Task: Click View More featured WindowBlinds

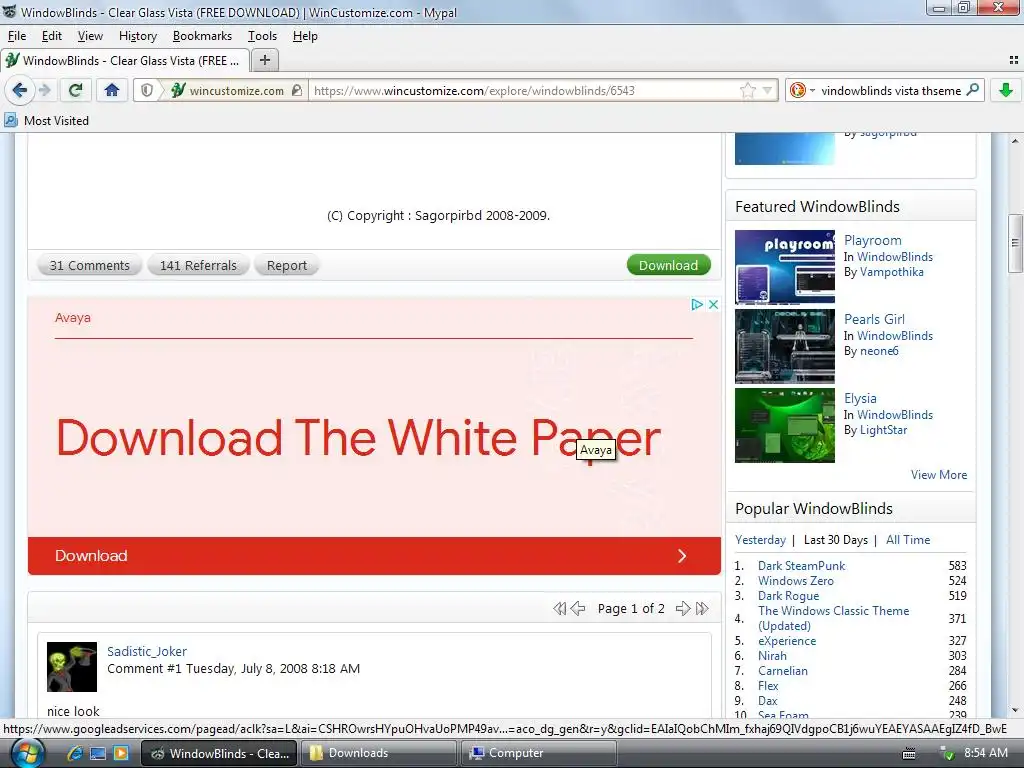Action: coord(939,475)
